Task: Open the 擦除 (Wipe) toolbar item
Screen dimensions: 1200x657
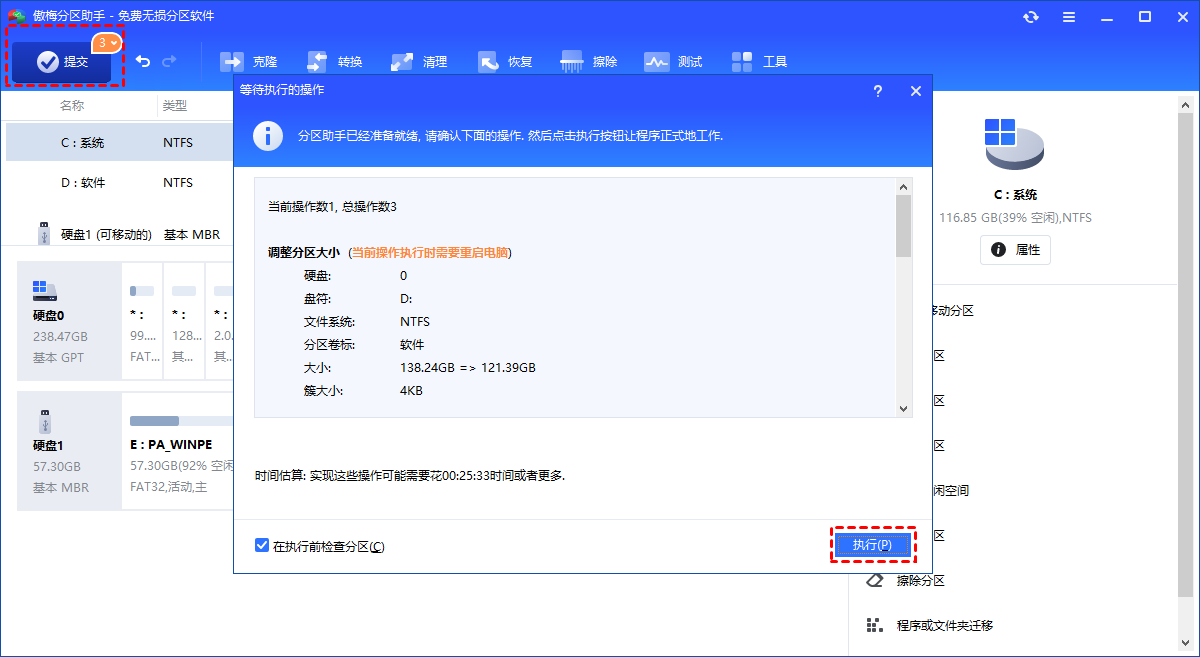Action: [x=590, y=62]
